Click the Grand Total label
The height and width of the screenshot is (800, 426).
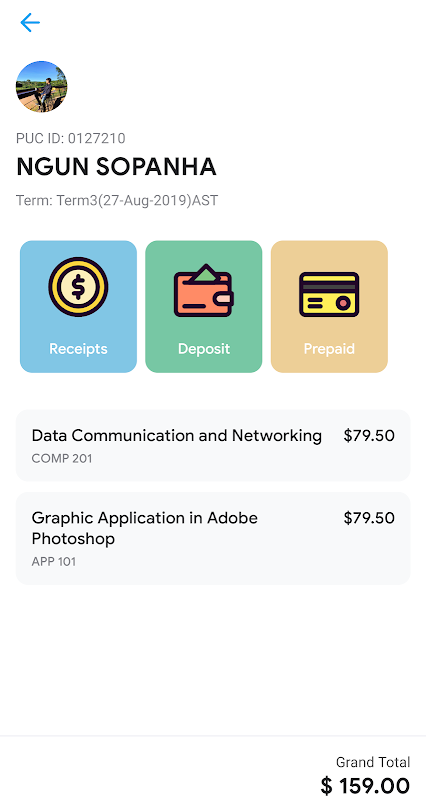click(373, 762)
